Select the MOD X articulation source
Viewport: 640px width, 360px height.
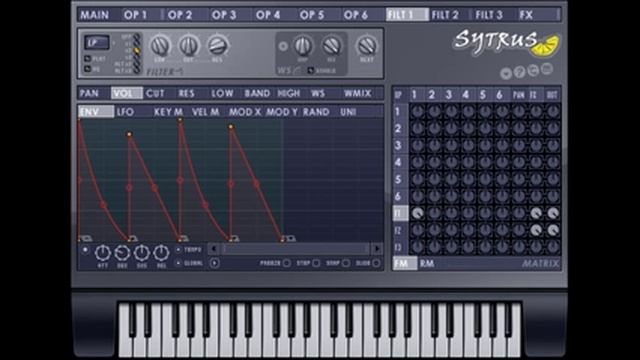point(245,112)
